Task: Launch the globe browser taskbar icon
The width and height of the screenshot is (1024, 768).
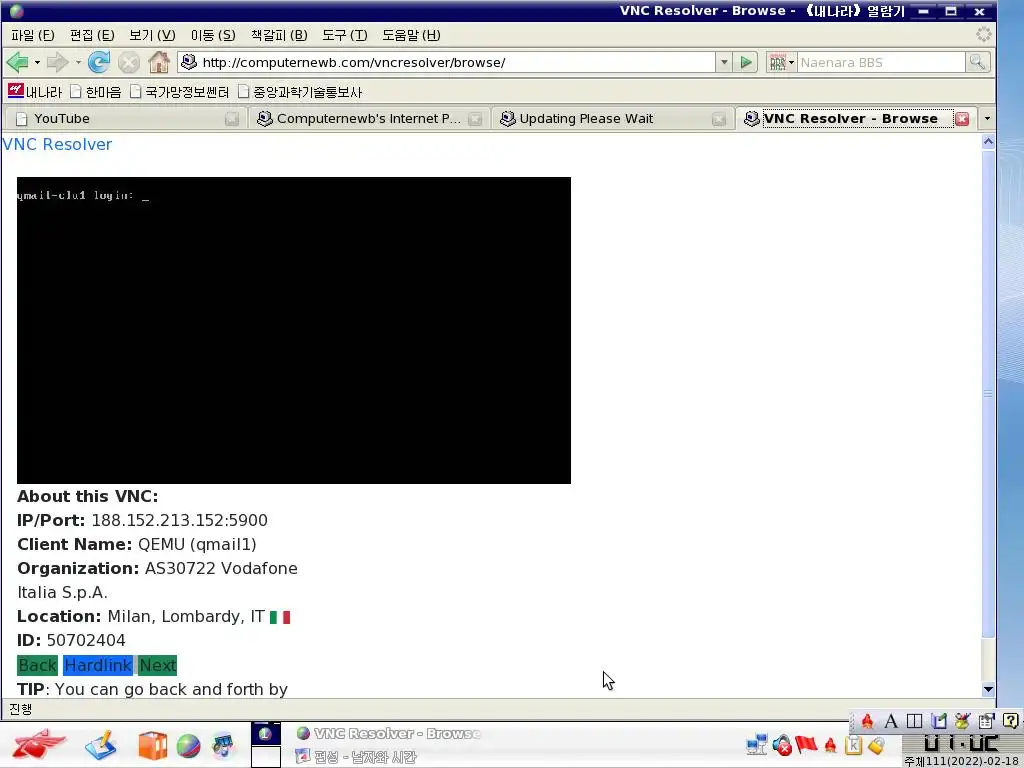Action: [189, 746]
